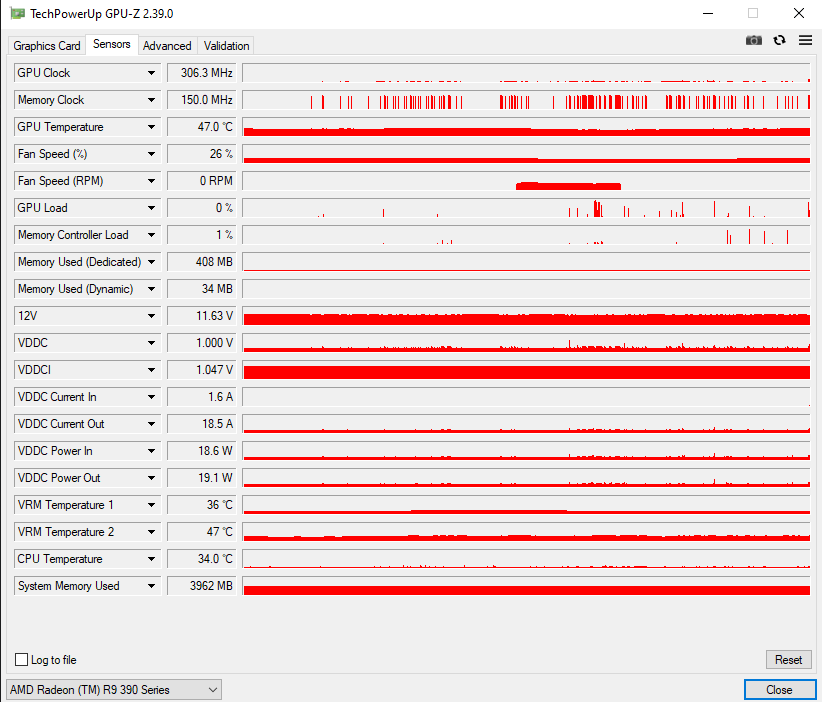Click the VRM Temperature 2 history graph

tap(526, 532)
